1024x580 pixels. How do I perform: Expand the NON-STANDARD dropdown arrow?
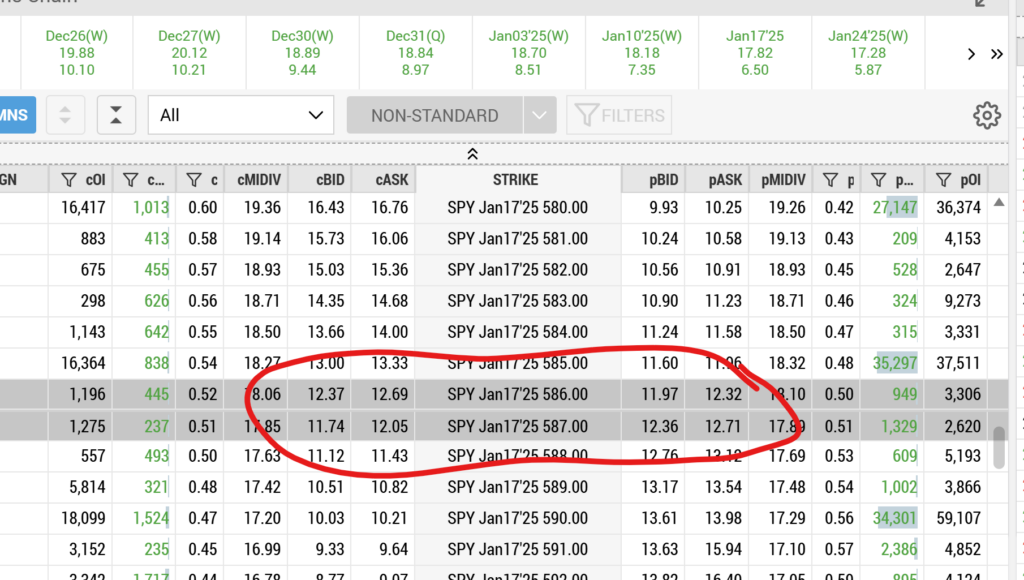point(539,116)
